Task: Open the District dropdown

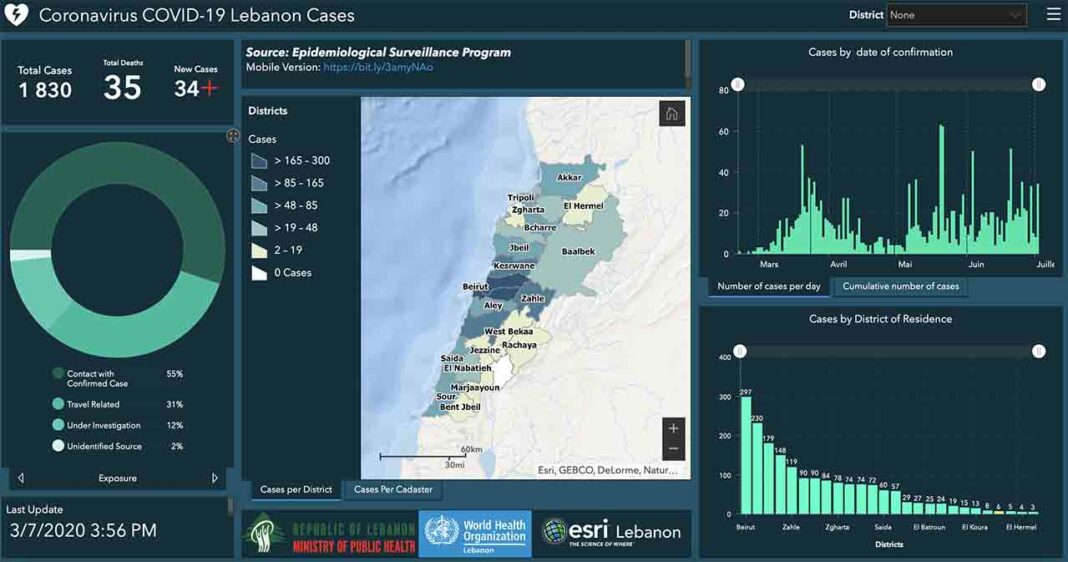Action: point(956,15)
